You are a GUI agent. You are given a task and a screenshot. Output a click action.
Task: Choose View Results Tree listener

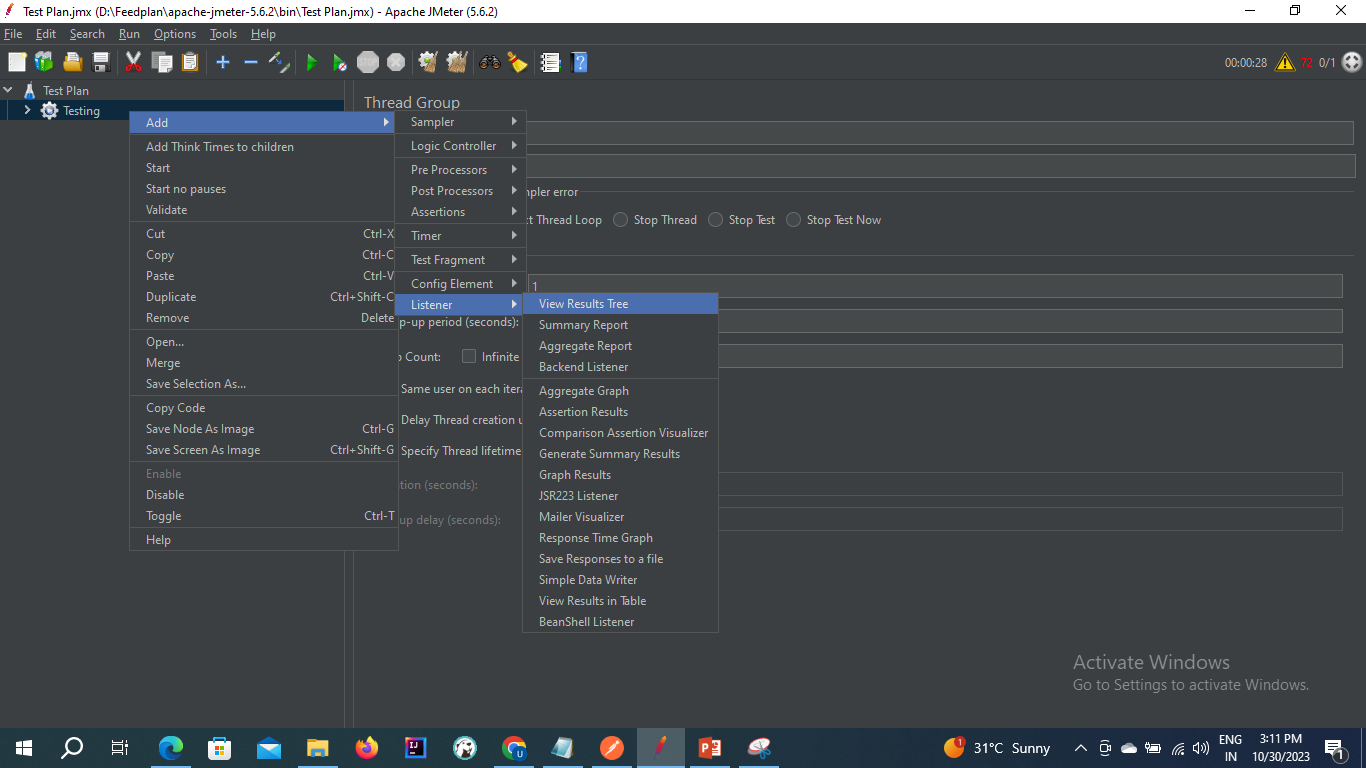pyautogui.click(x=620, y=304)
